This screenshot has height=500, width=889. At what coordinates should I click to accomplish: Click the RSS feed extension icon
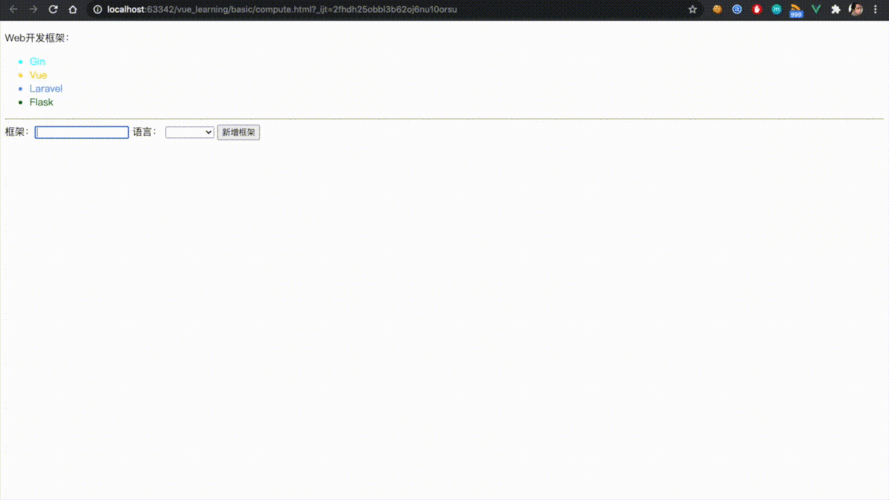click(796, 10)
